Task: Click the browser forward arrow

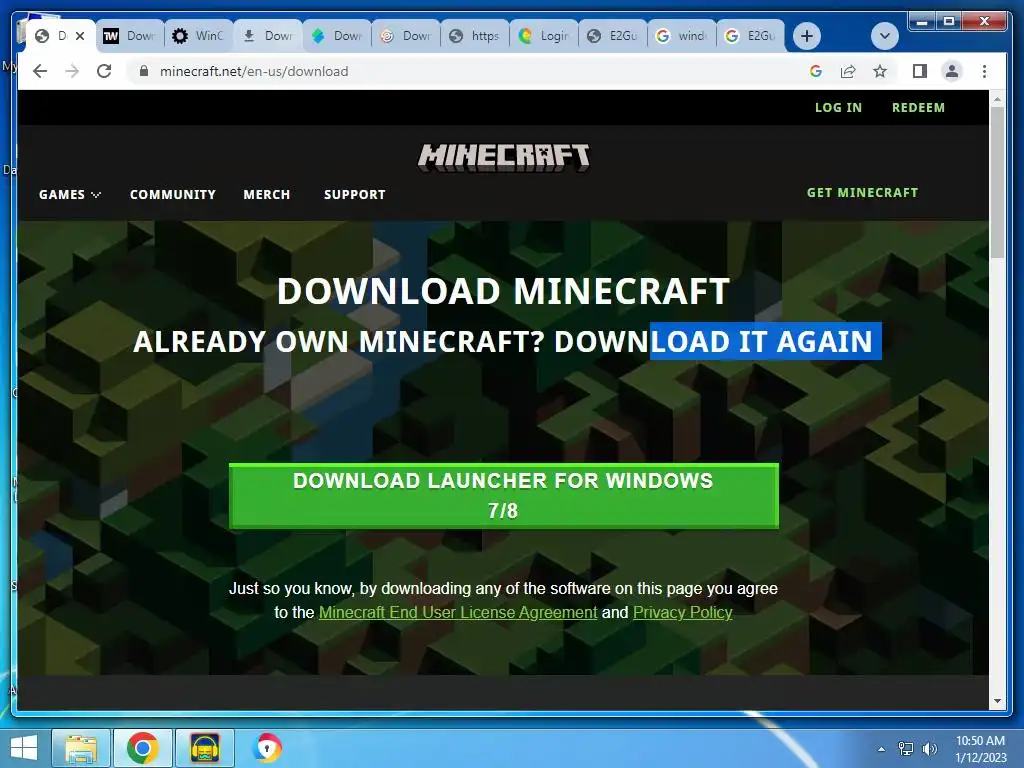Action: (x=72, y=71)
